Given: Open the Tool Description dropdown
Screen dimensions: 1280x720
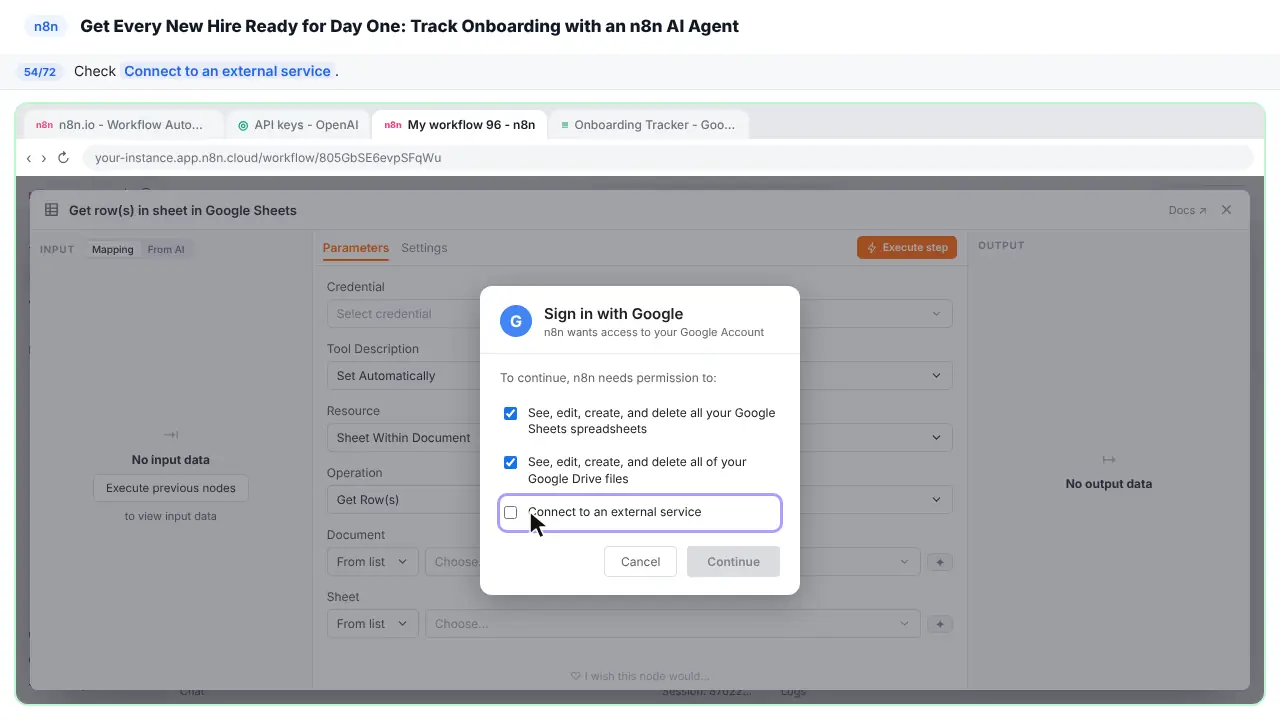Looking at the screenshot, I should [x=640, y=376].
